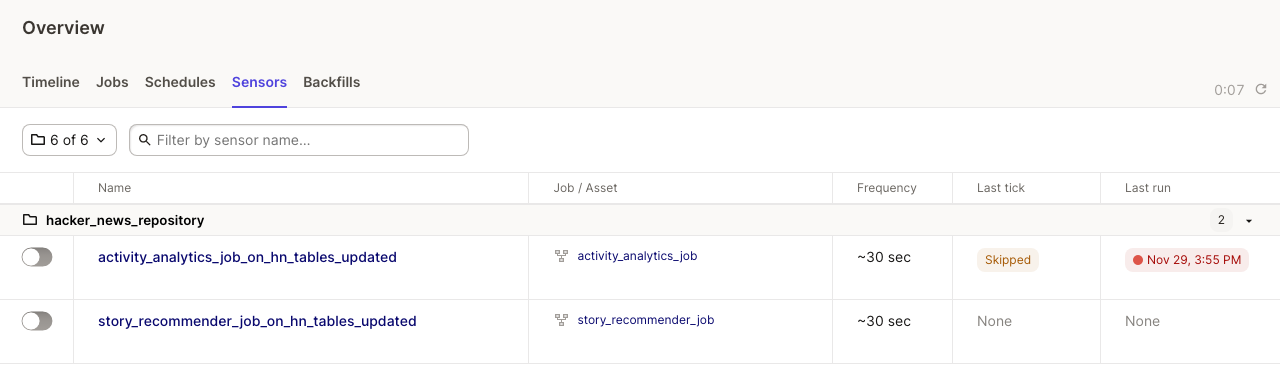Screen dimensions: 1280x376
Task: Open the story_recommender_job link
Action: [x=646, y=320]
